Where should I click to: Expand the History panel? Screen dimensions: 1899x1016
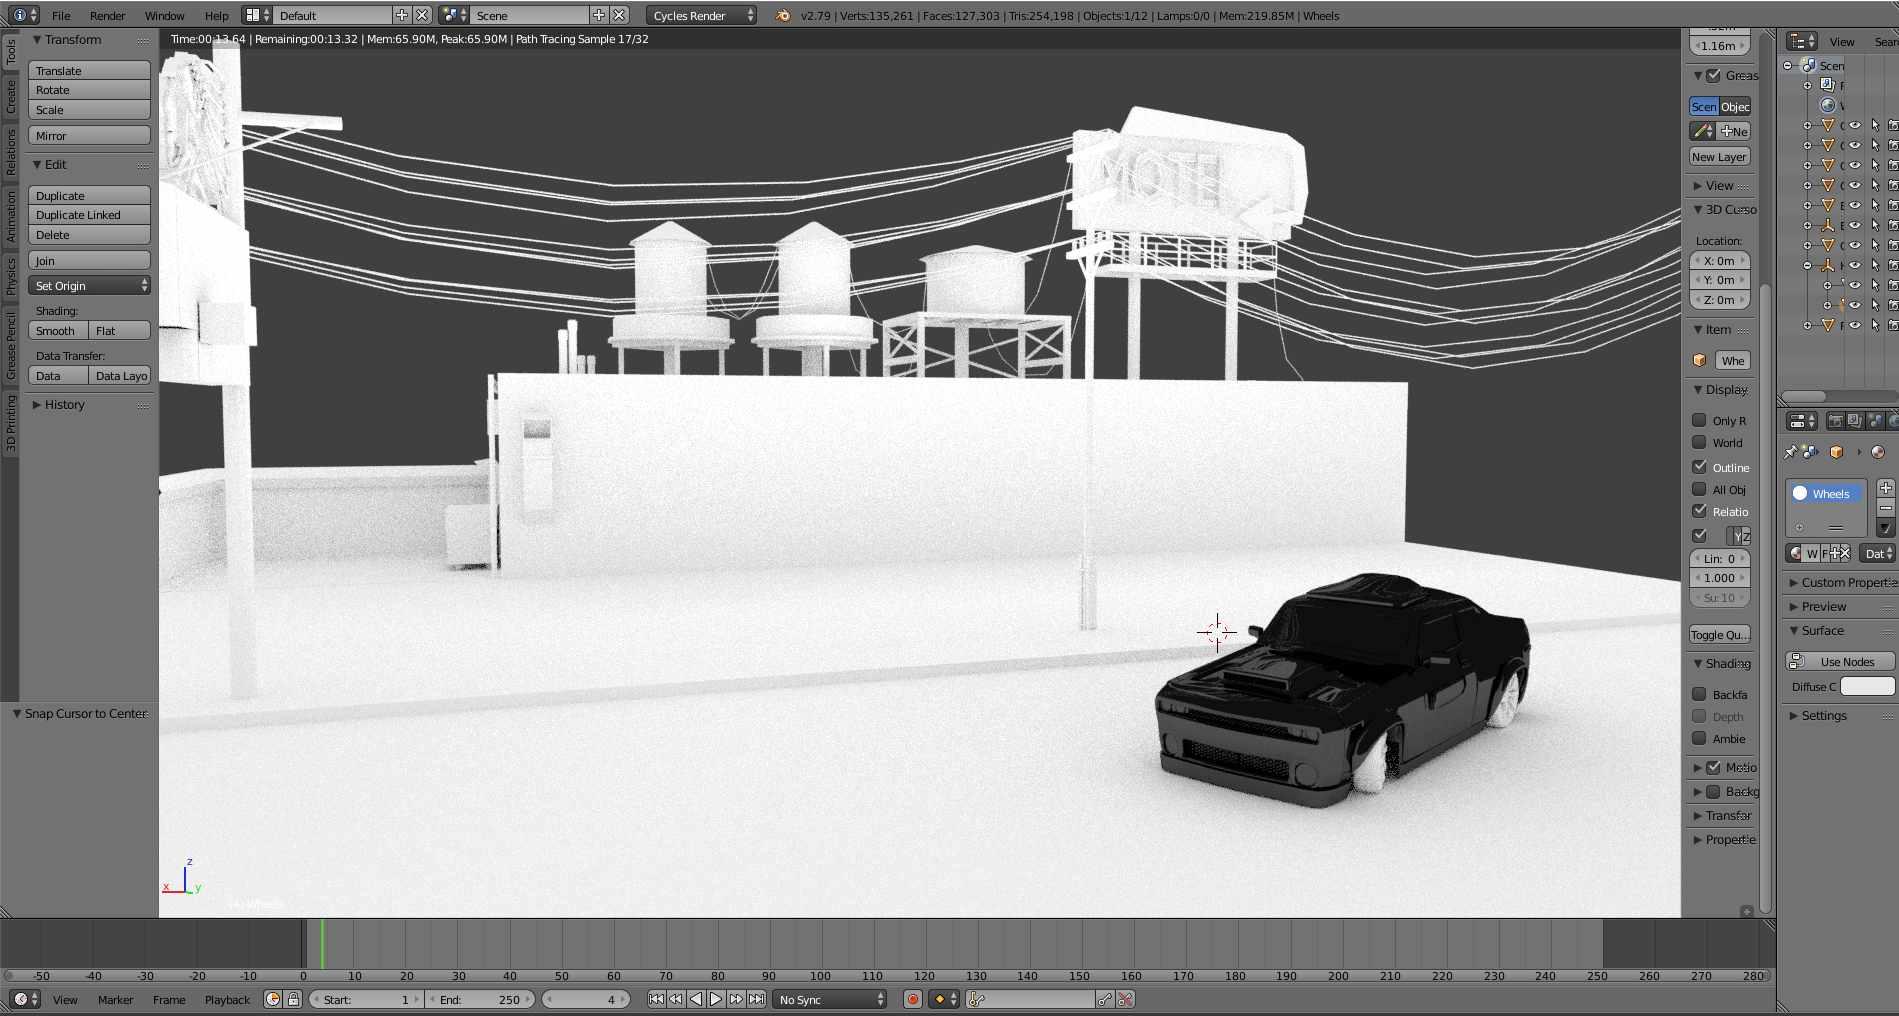coord(64,405)
